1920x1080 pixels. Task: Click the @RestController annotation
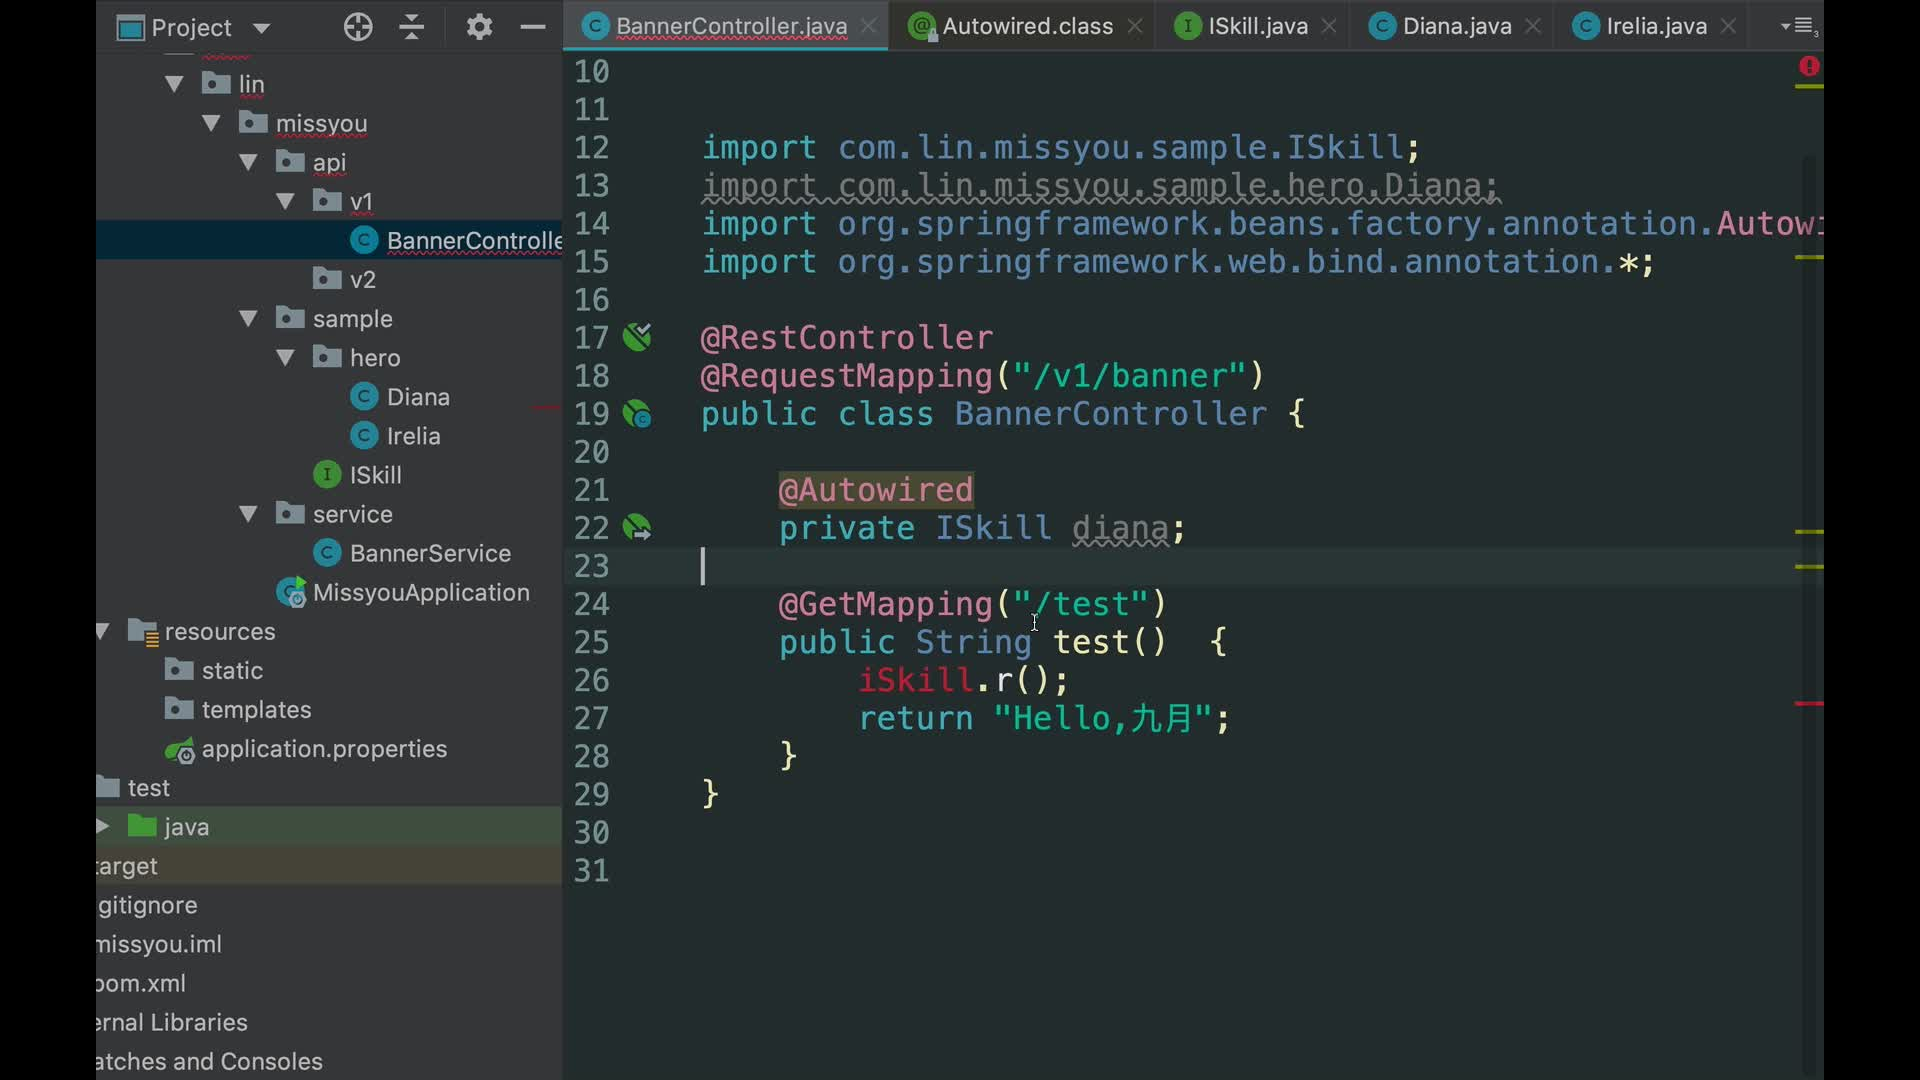coord(847,338)
